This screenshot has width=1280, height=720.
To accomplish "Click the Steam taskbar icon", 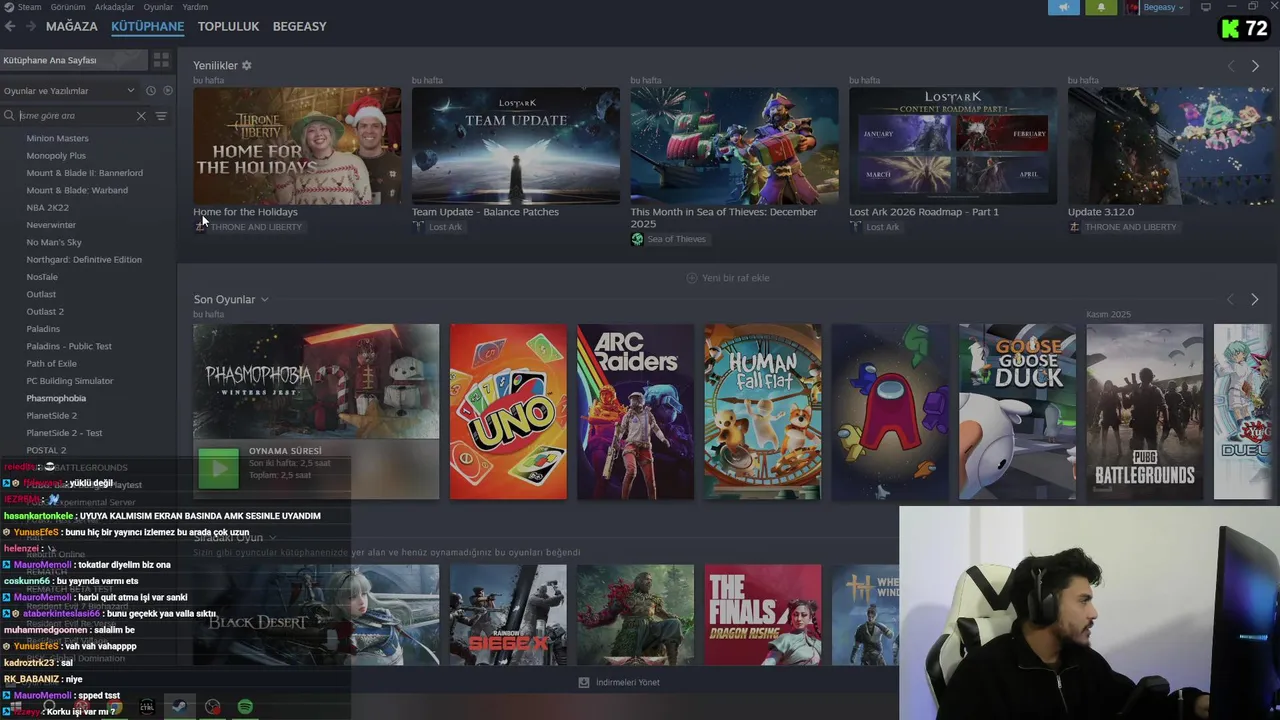I will click(x=179, y=707).
